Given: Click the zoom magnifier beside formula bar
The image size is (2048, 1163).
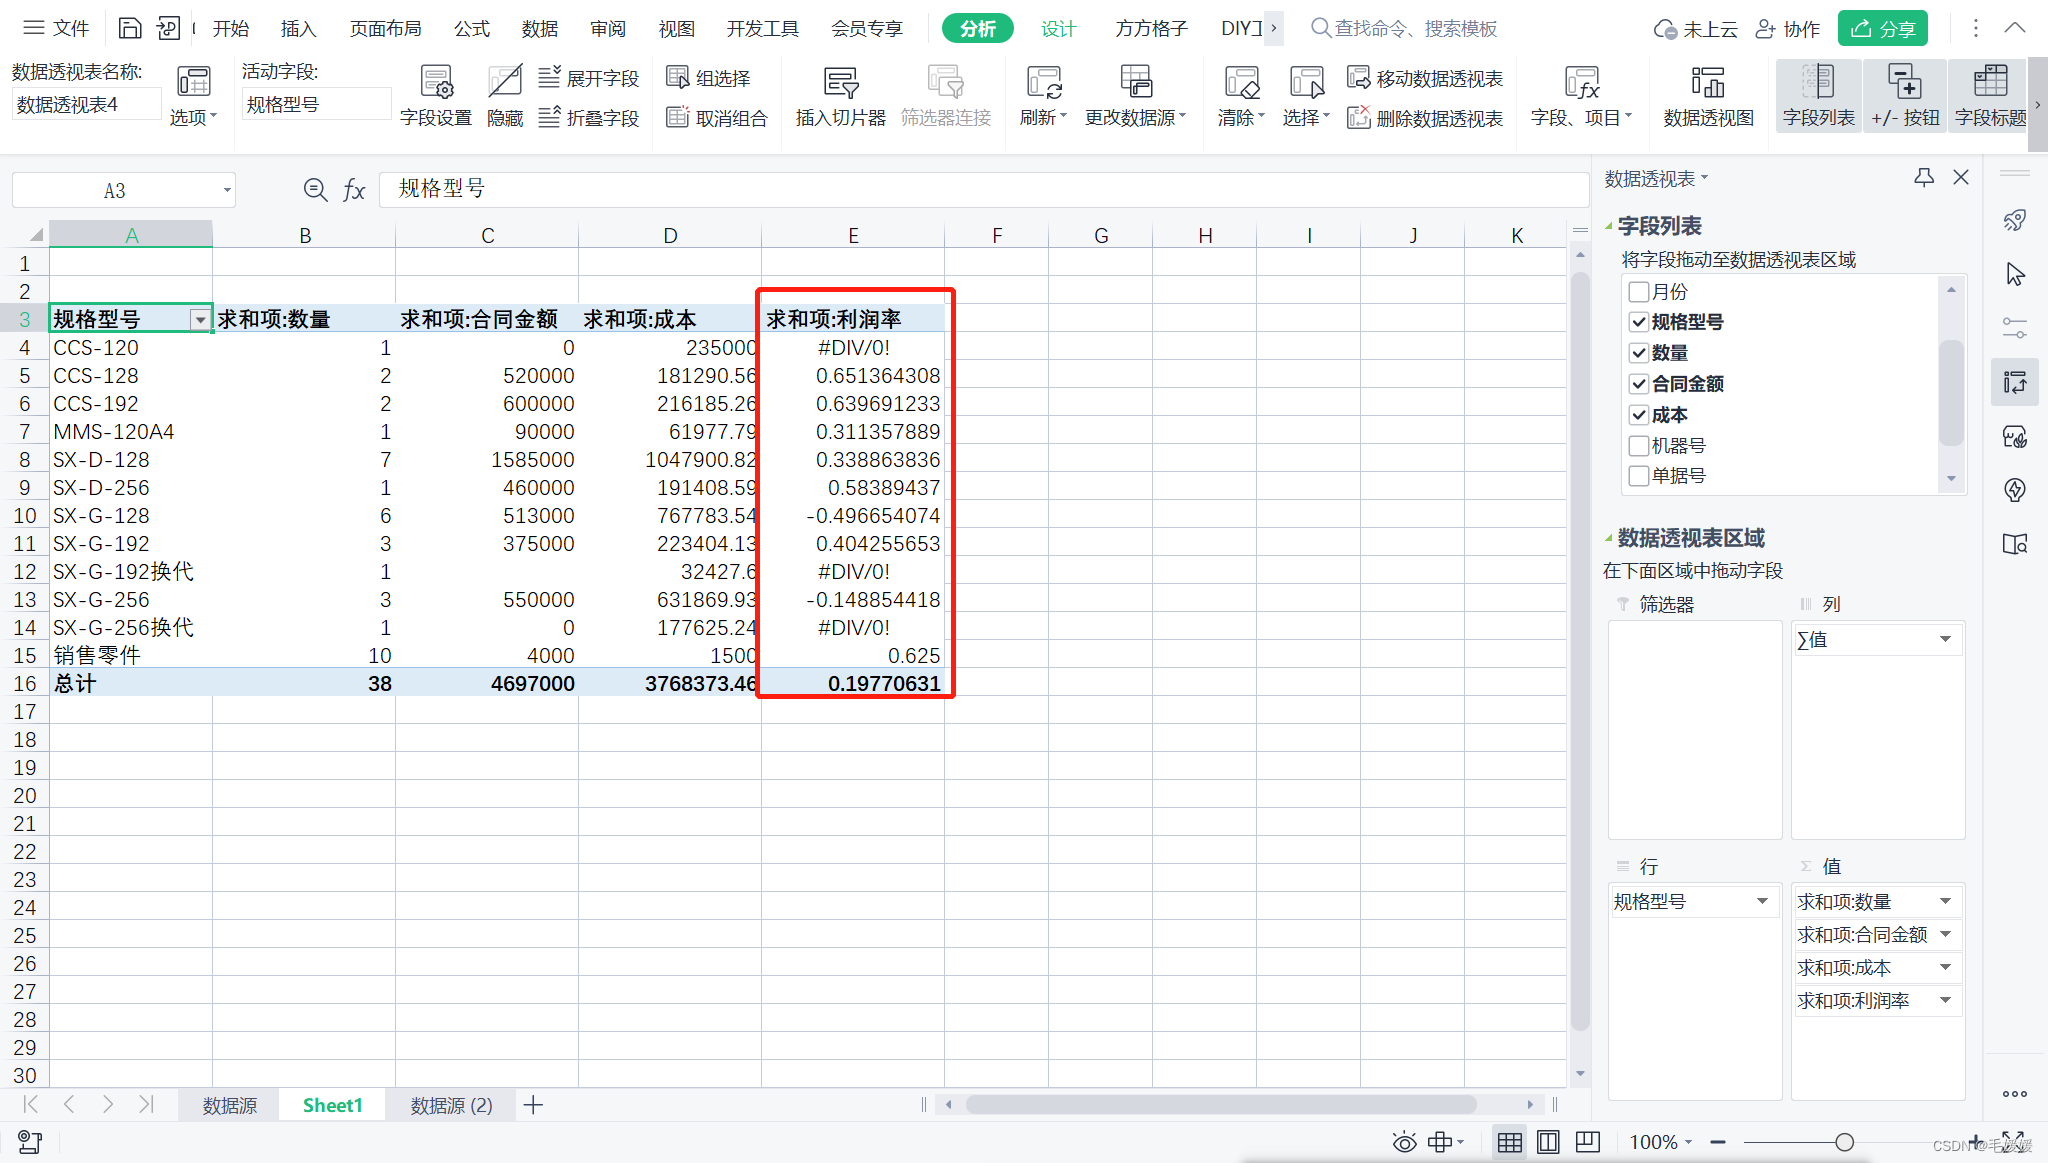Looking at the screenshot, I should coord(315,189).
